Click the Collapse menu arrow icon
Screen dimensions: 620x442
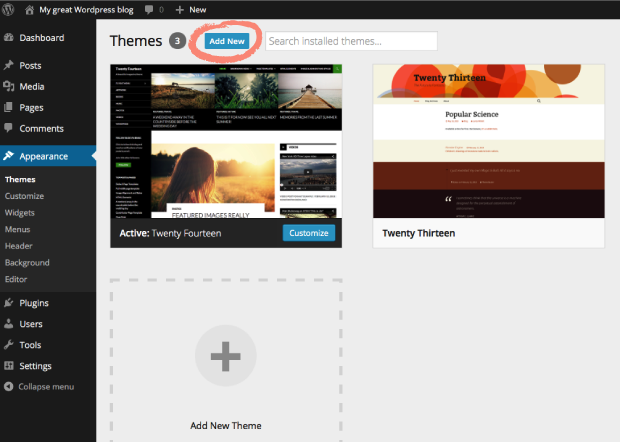[x=8, y=386]
